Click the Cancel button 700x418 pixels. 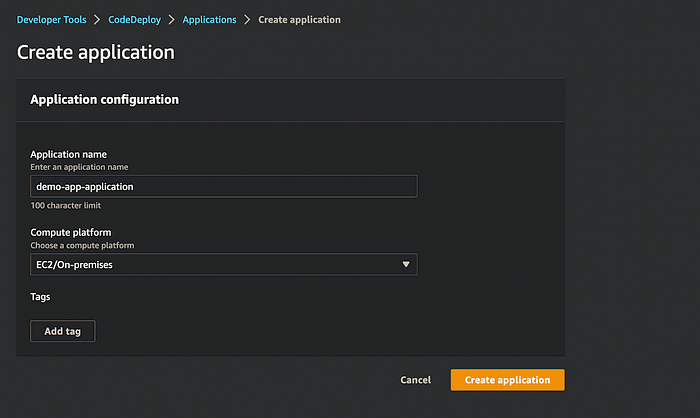click(416, 380)
